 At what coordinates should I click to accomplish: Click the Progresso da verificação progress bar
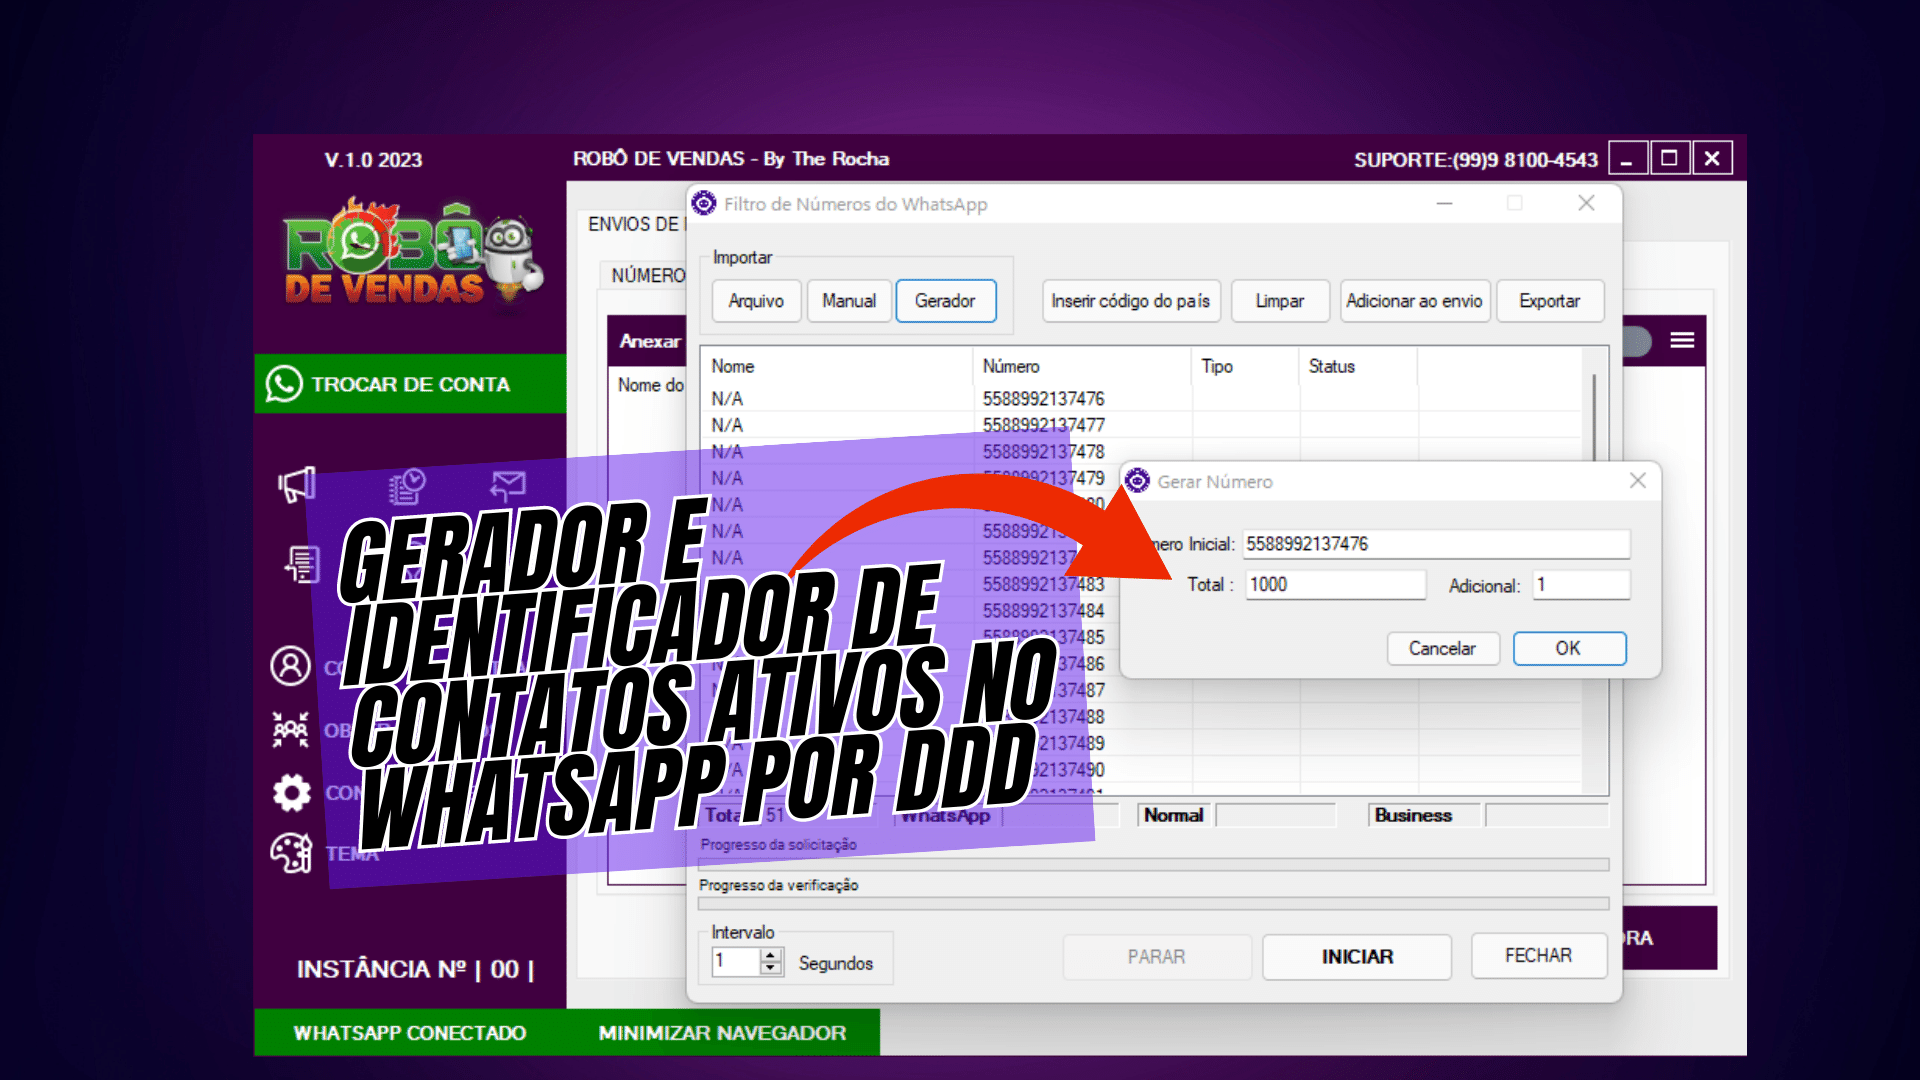pos(1153,904)
